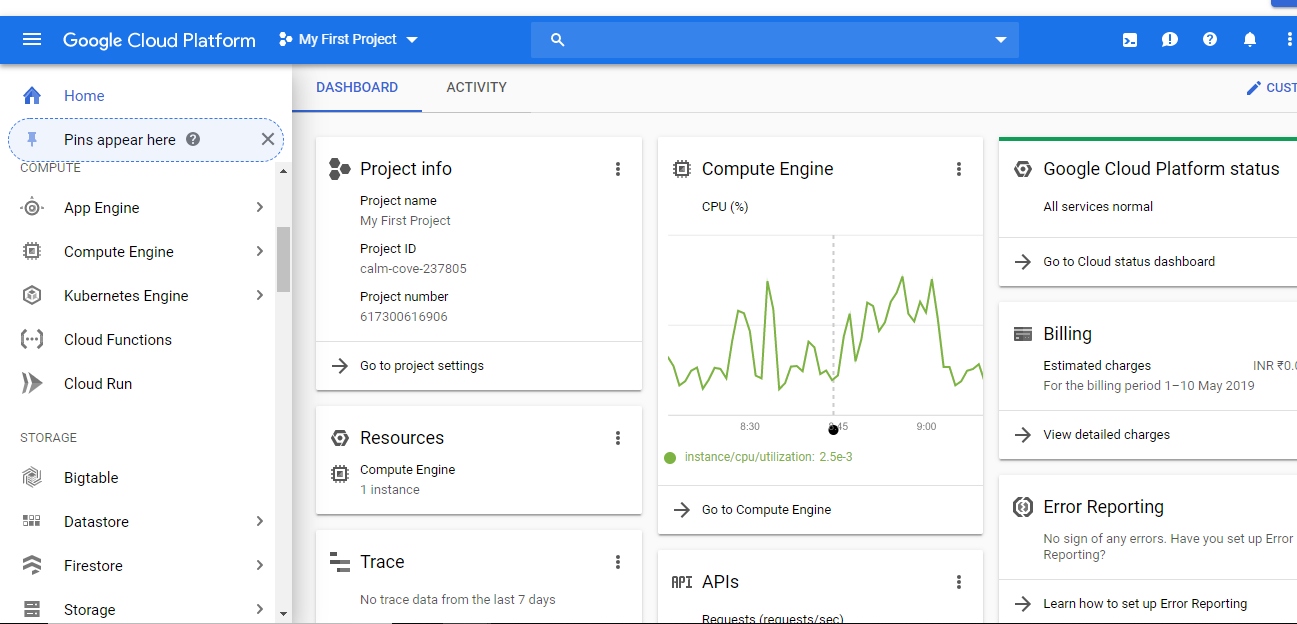The image size is (1297, 624).
Task: Dismiss the Pins appear here hint
Action: click(267, 139)
